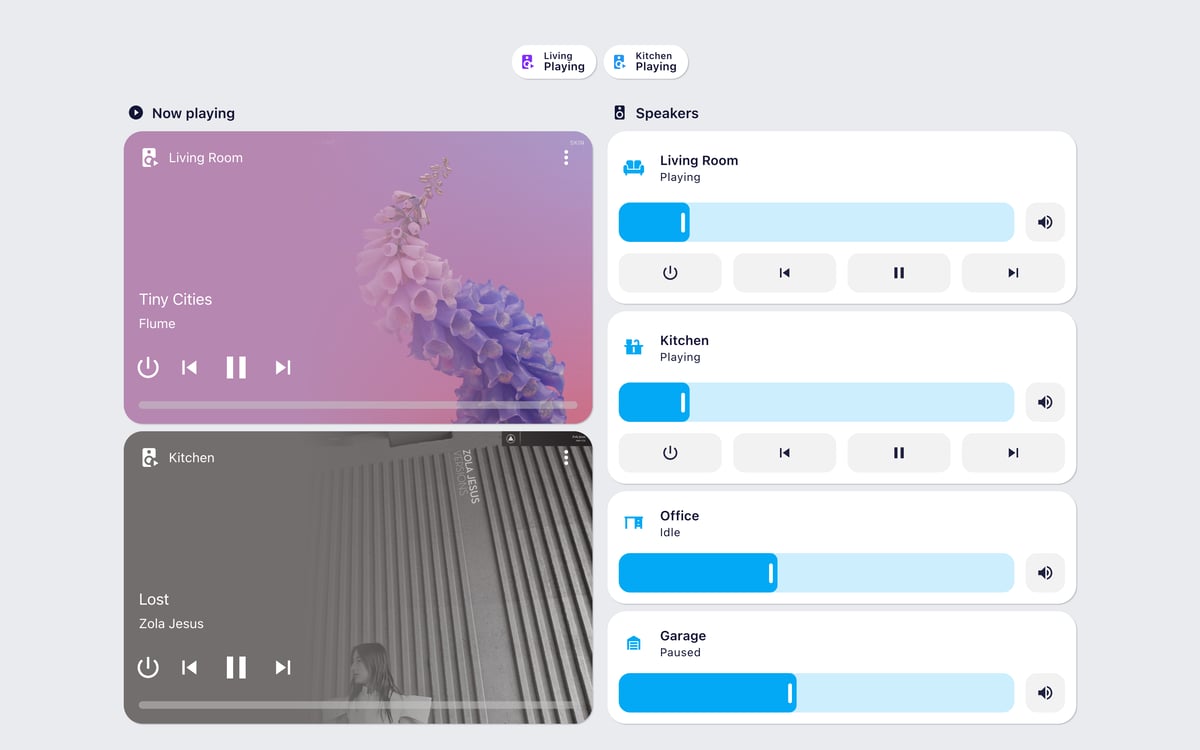Open the three-dot menu on Kitchen media card

[566, 457]
